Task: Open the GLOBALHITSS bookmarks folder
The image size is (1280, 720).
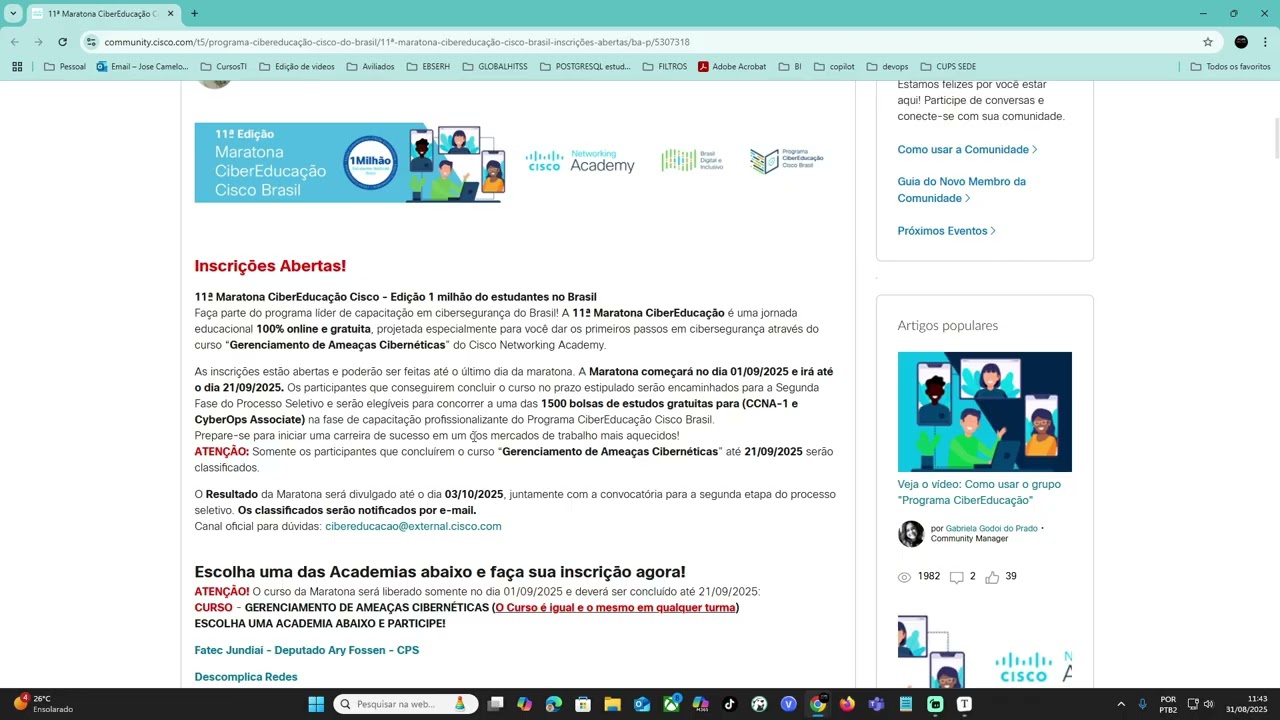Action: tap(494, 67)
